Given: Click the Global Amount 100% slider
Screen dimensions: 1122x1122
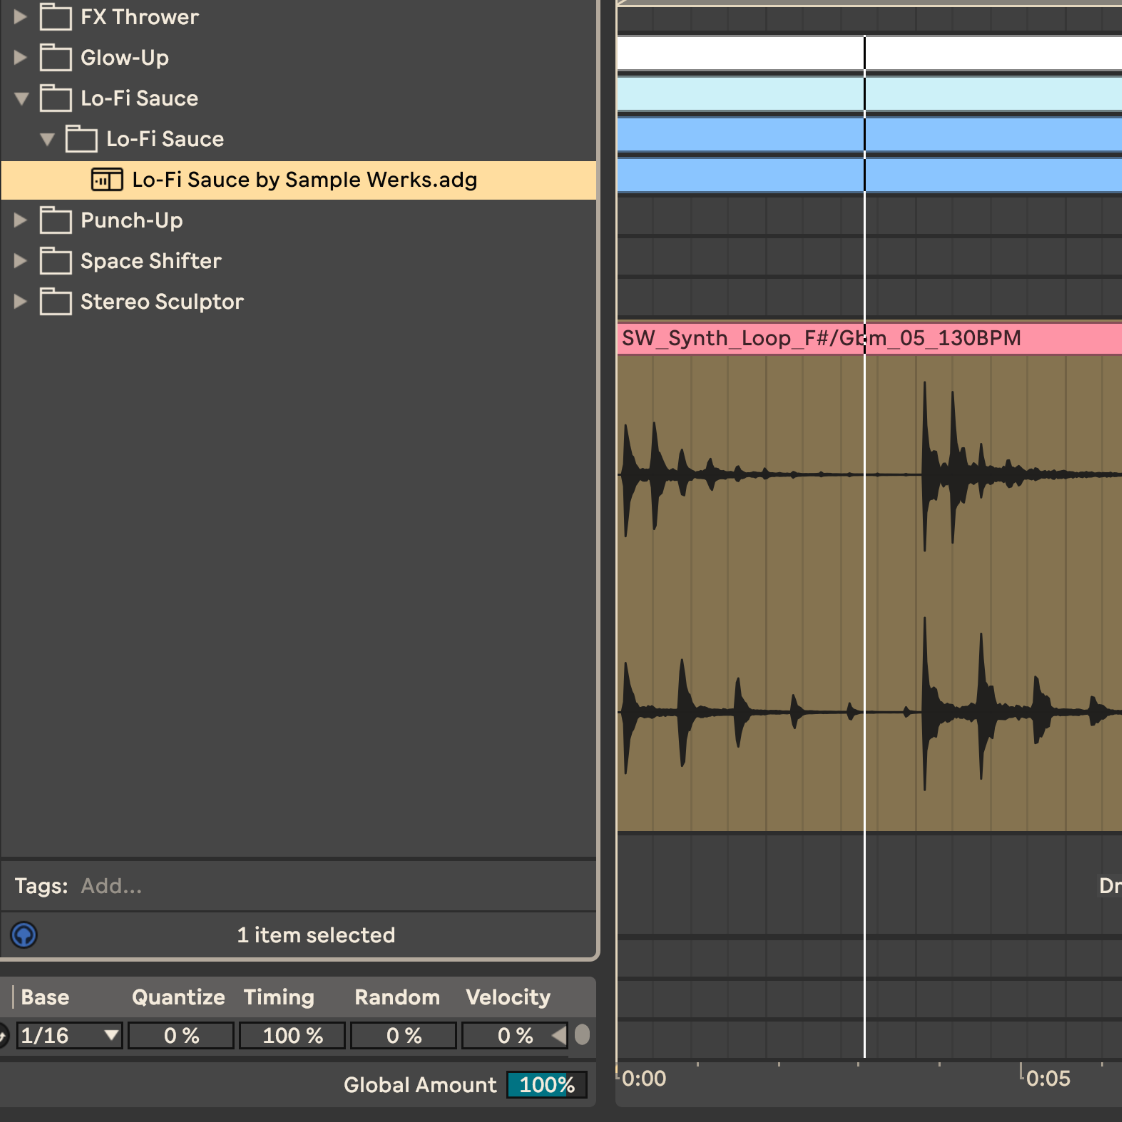Looking at the screenshot, I should tap(546, 1085).
